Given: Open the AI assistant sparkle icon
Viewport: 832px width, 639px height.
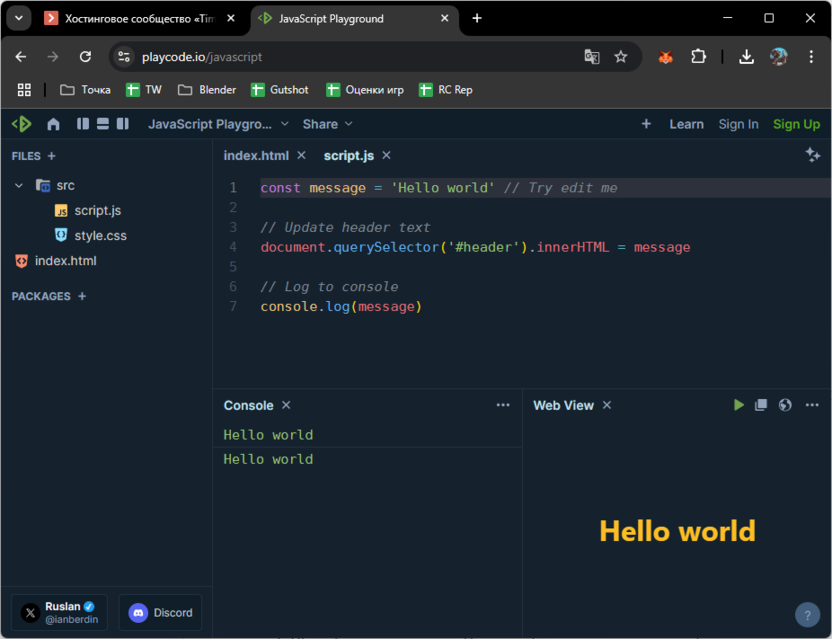Looking at the screenshot, I should tap(812, 155).
